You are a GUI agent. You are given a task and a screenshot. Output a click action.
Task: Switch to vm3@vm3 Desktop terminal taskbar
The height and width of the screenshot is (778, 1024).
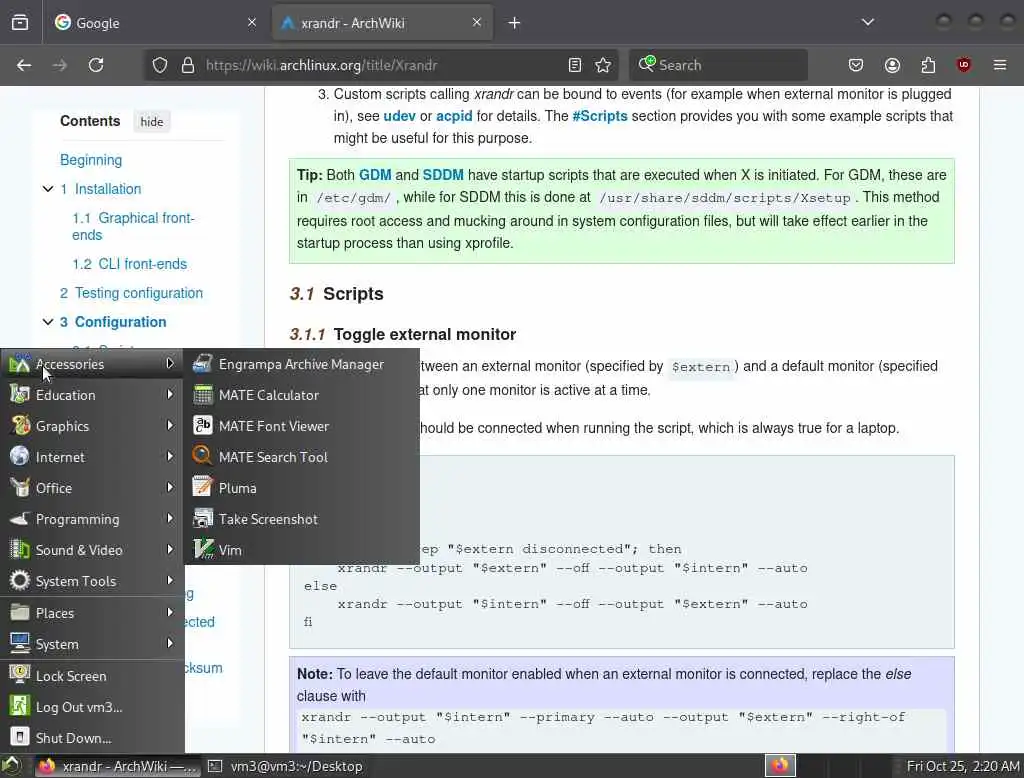pos(286,766)
